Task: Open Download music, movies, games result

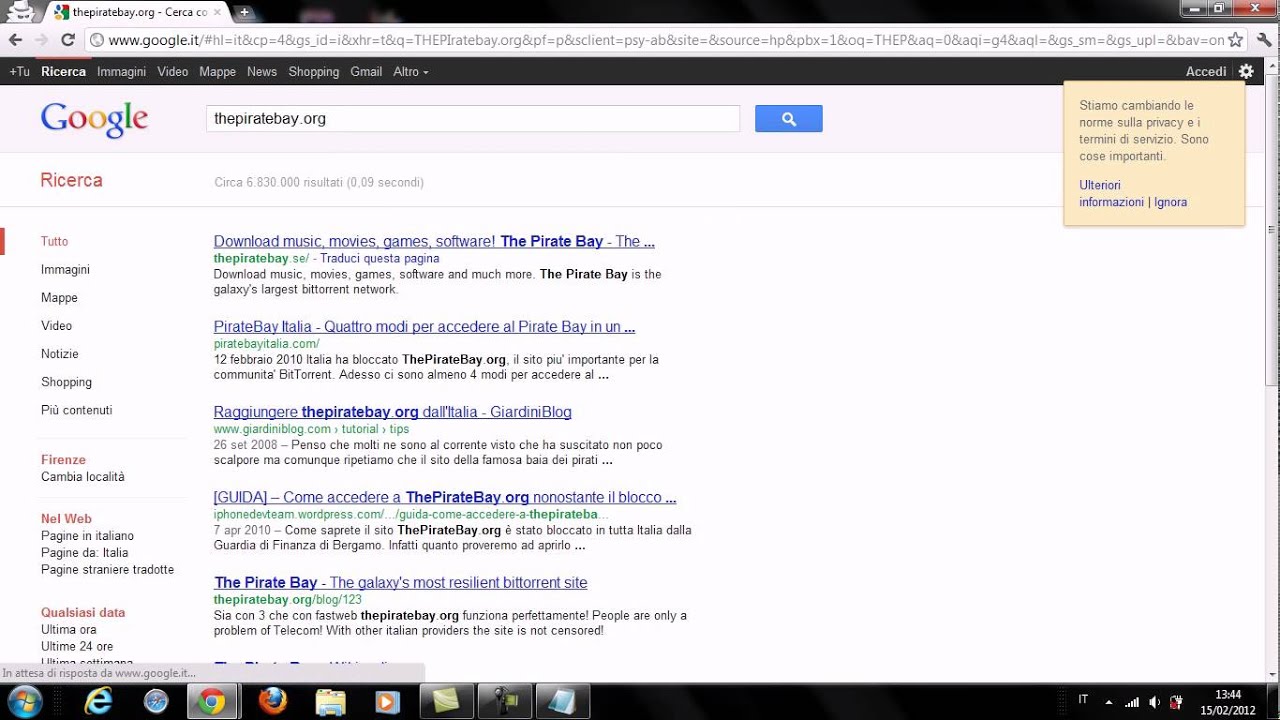Action: [x=434, y=241]
